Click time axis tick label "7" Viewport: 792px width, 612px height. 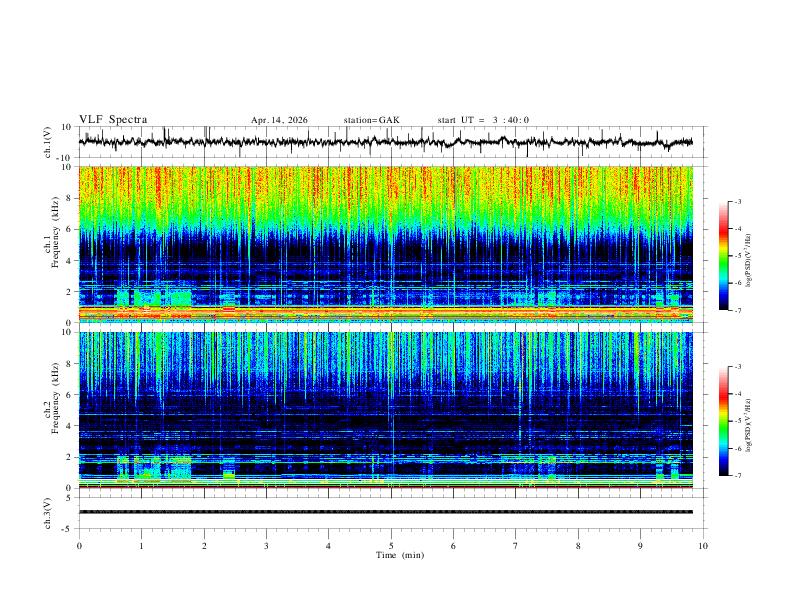click(516, 546)
